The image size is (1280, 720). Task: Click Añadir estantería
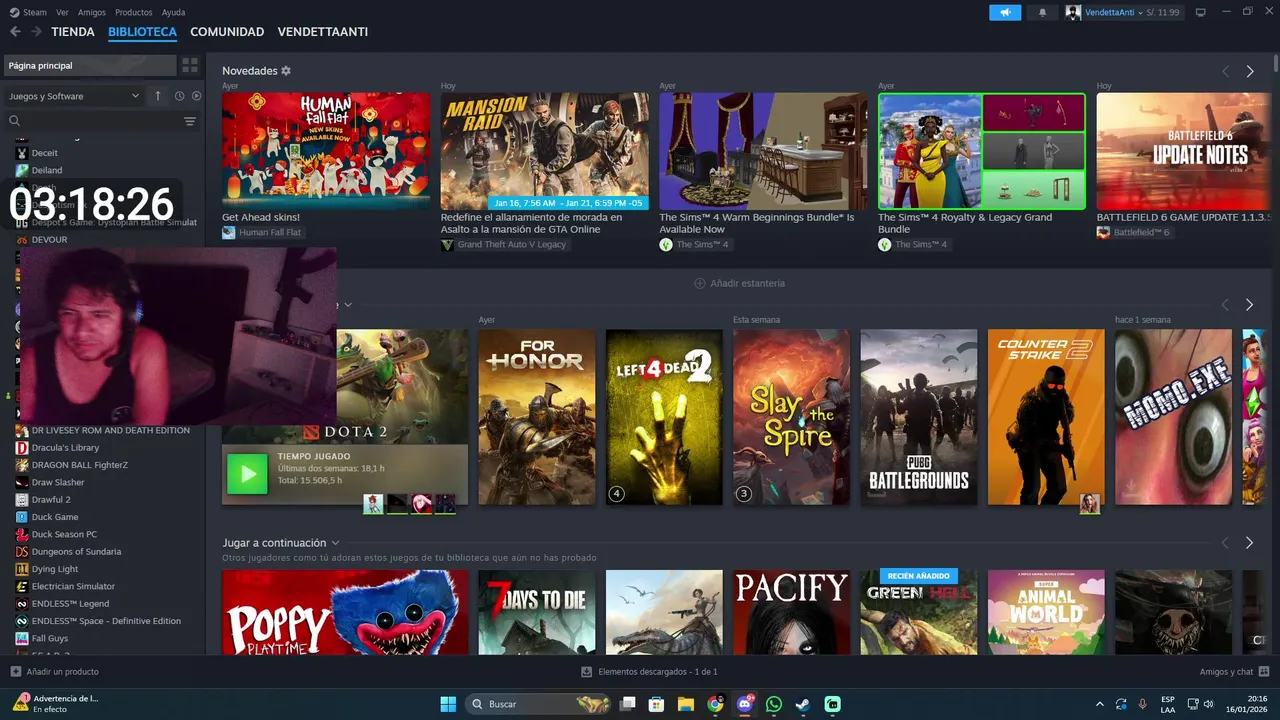(x=740, y=283)
